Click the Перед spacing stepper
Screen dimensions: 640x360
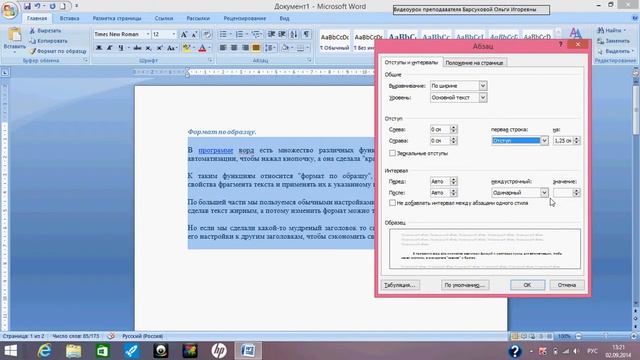click(453, 181)
